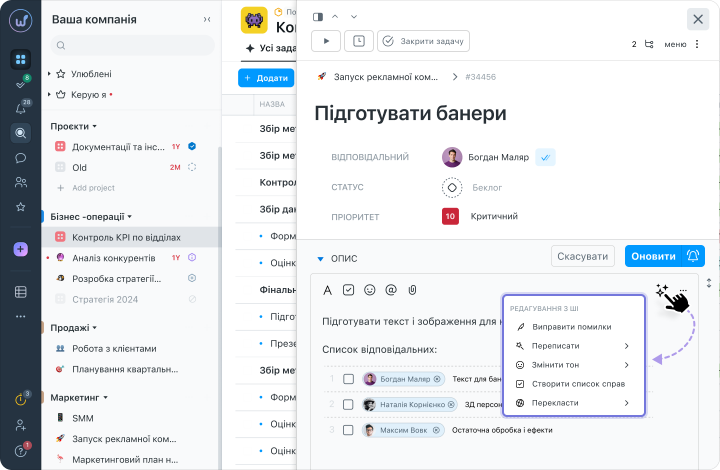Click the Скасувати button
Image resolution: width=720 pixels, height=470 pixels.
582,256
